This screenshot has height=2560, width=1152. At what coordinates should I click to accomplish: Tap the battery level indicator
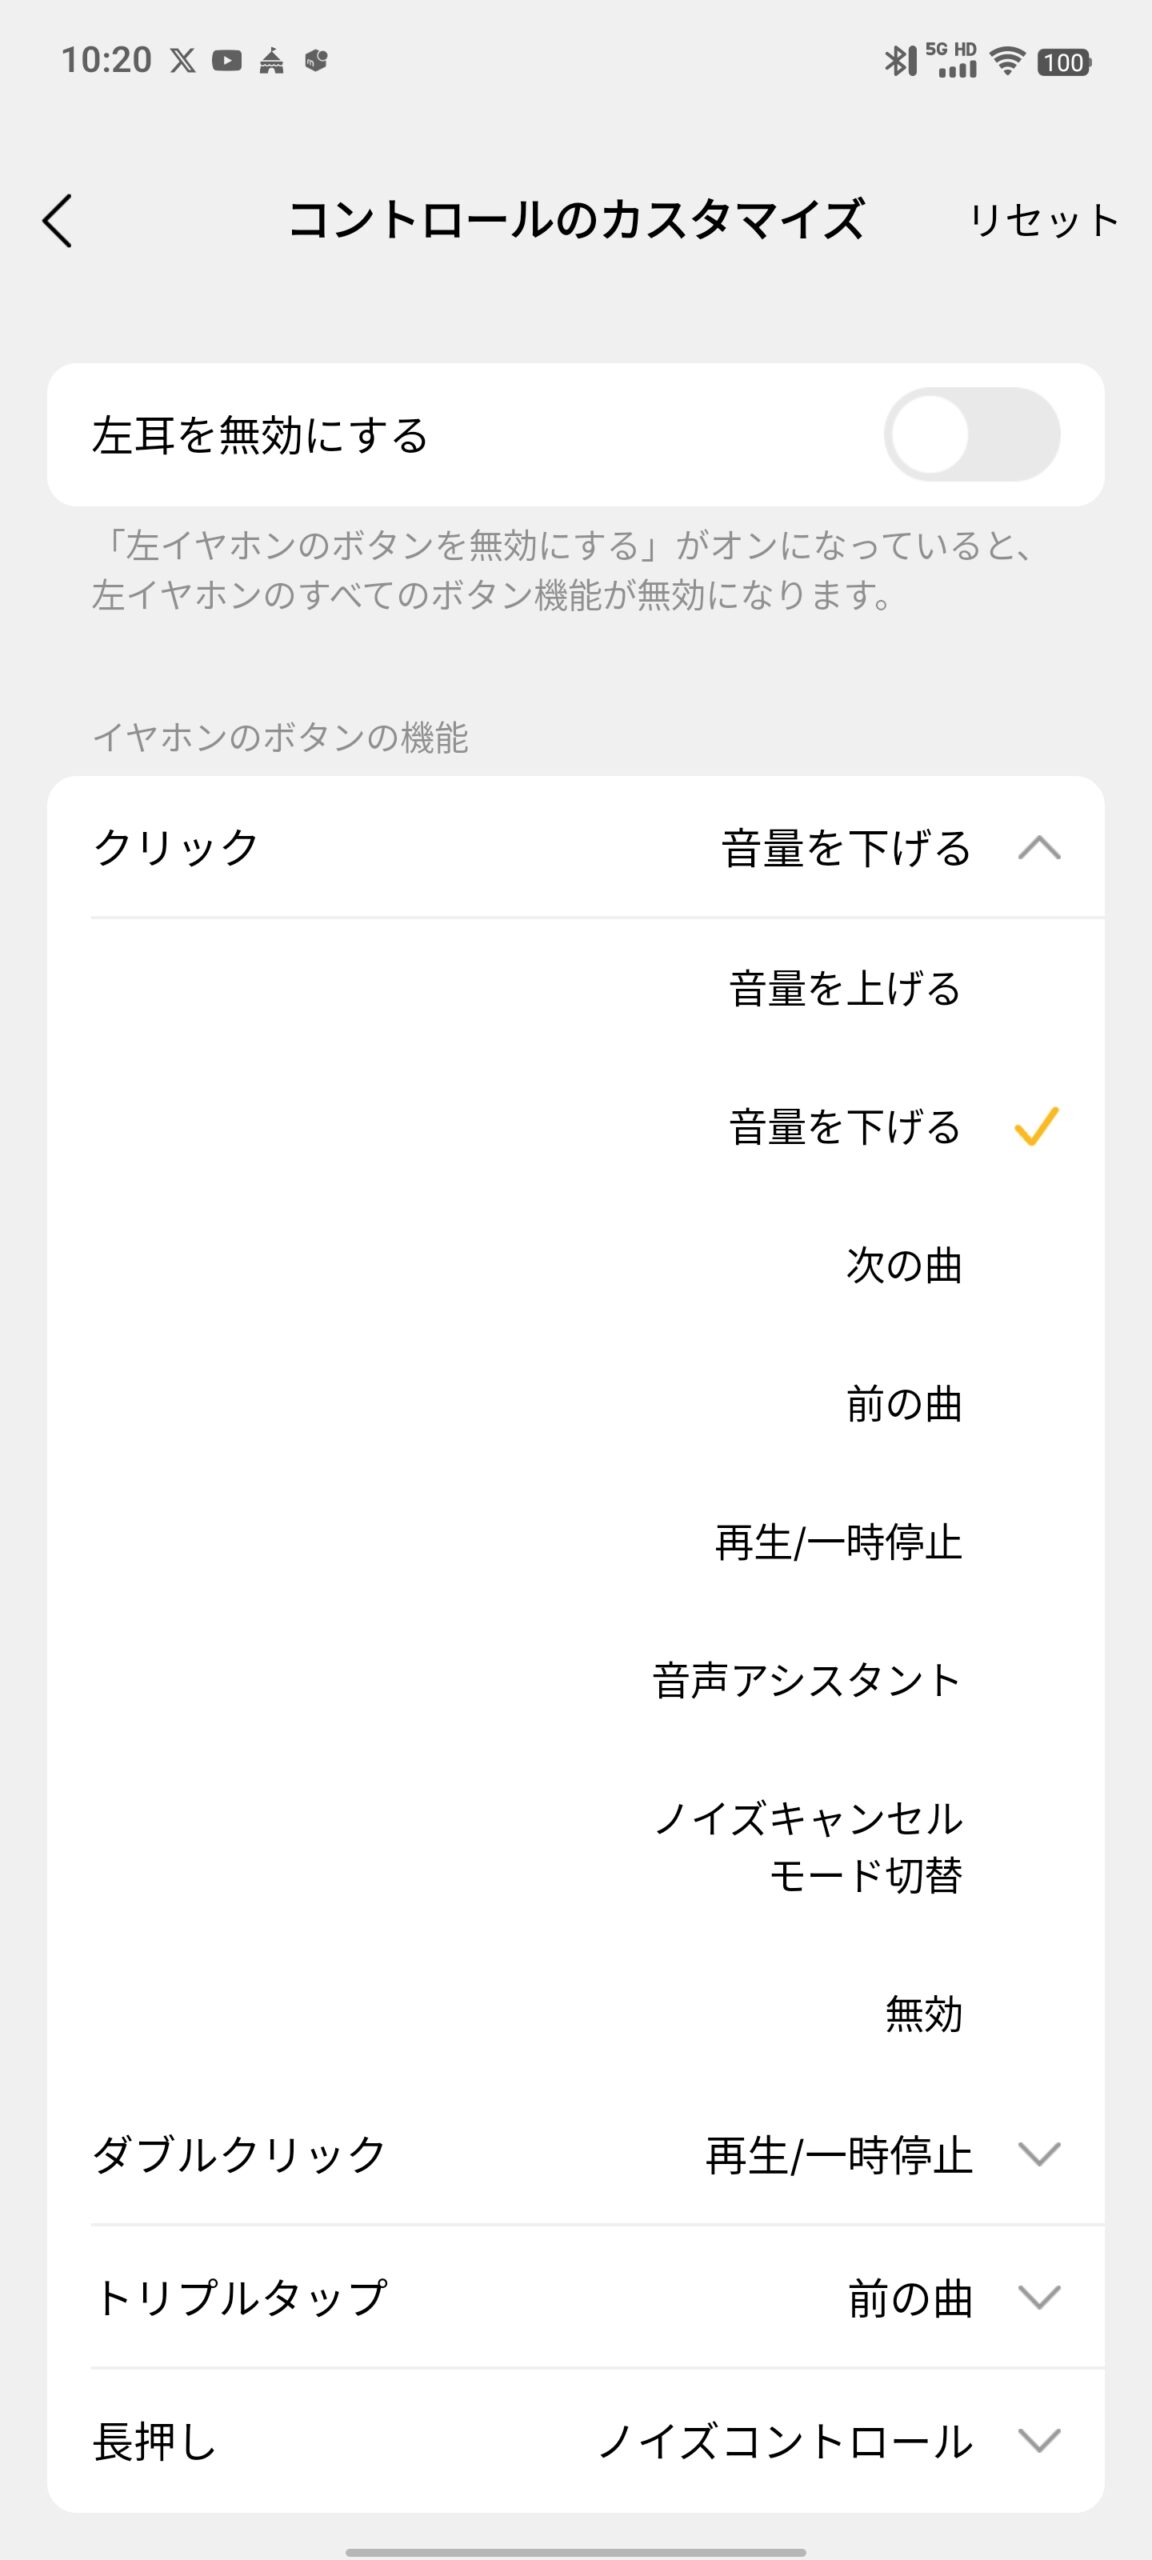click(x=1063, y=62)
